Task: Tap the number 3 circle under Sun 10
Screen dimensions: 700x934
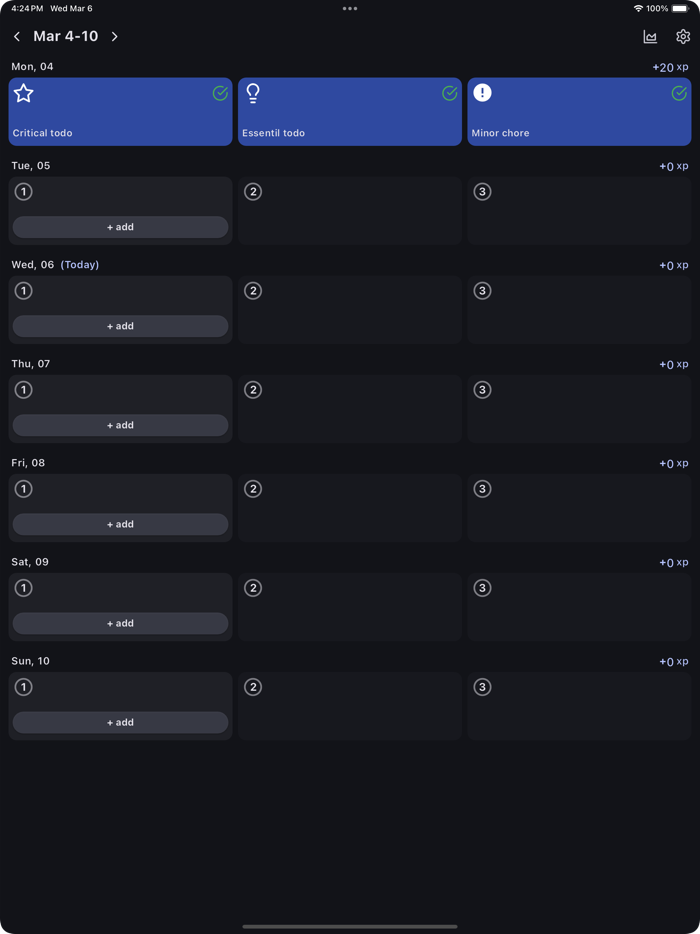Action: tap(482, 687)
